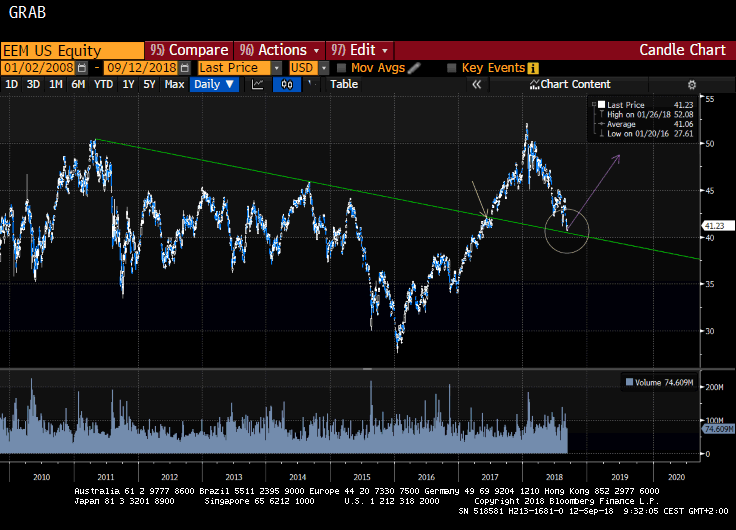
Task: Click the GRAB title text
Action: coord(27,12)
